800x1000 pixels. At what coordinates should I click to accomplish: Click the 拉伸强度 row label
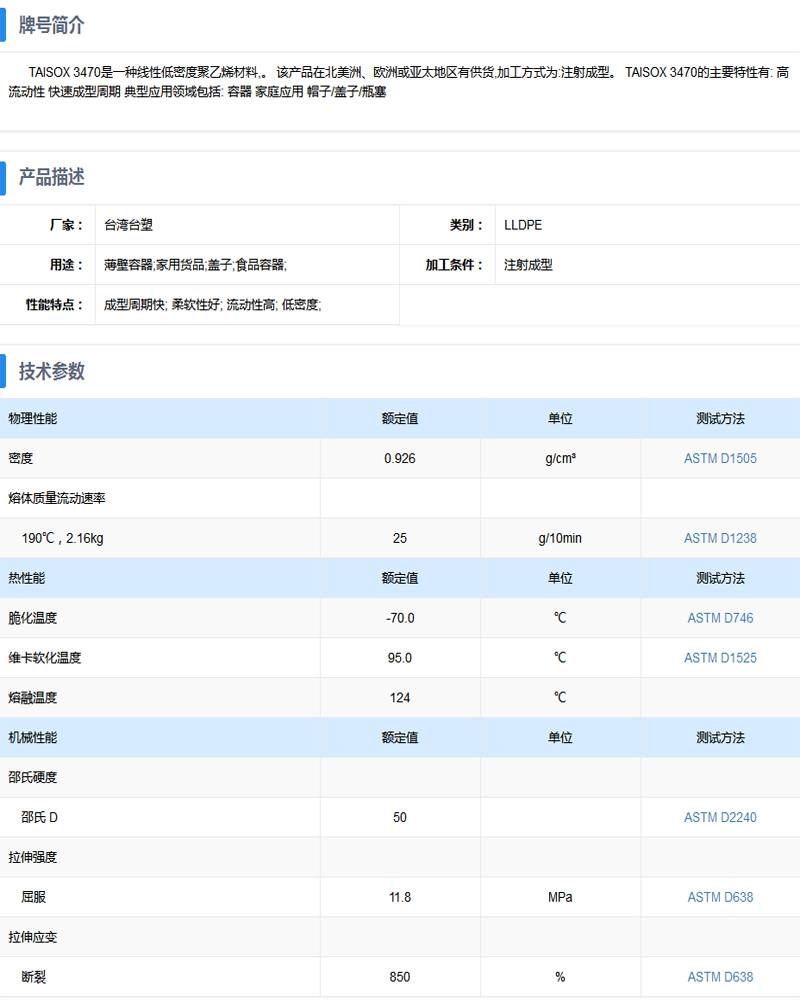pyautogui.click(x=33, y=857)
